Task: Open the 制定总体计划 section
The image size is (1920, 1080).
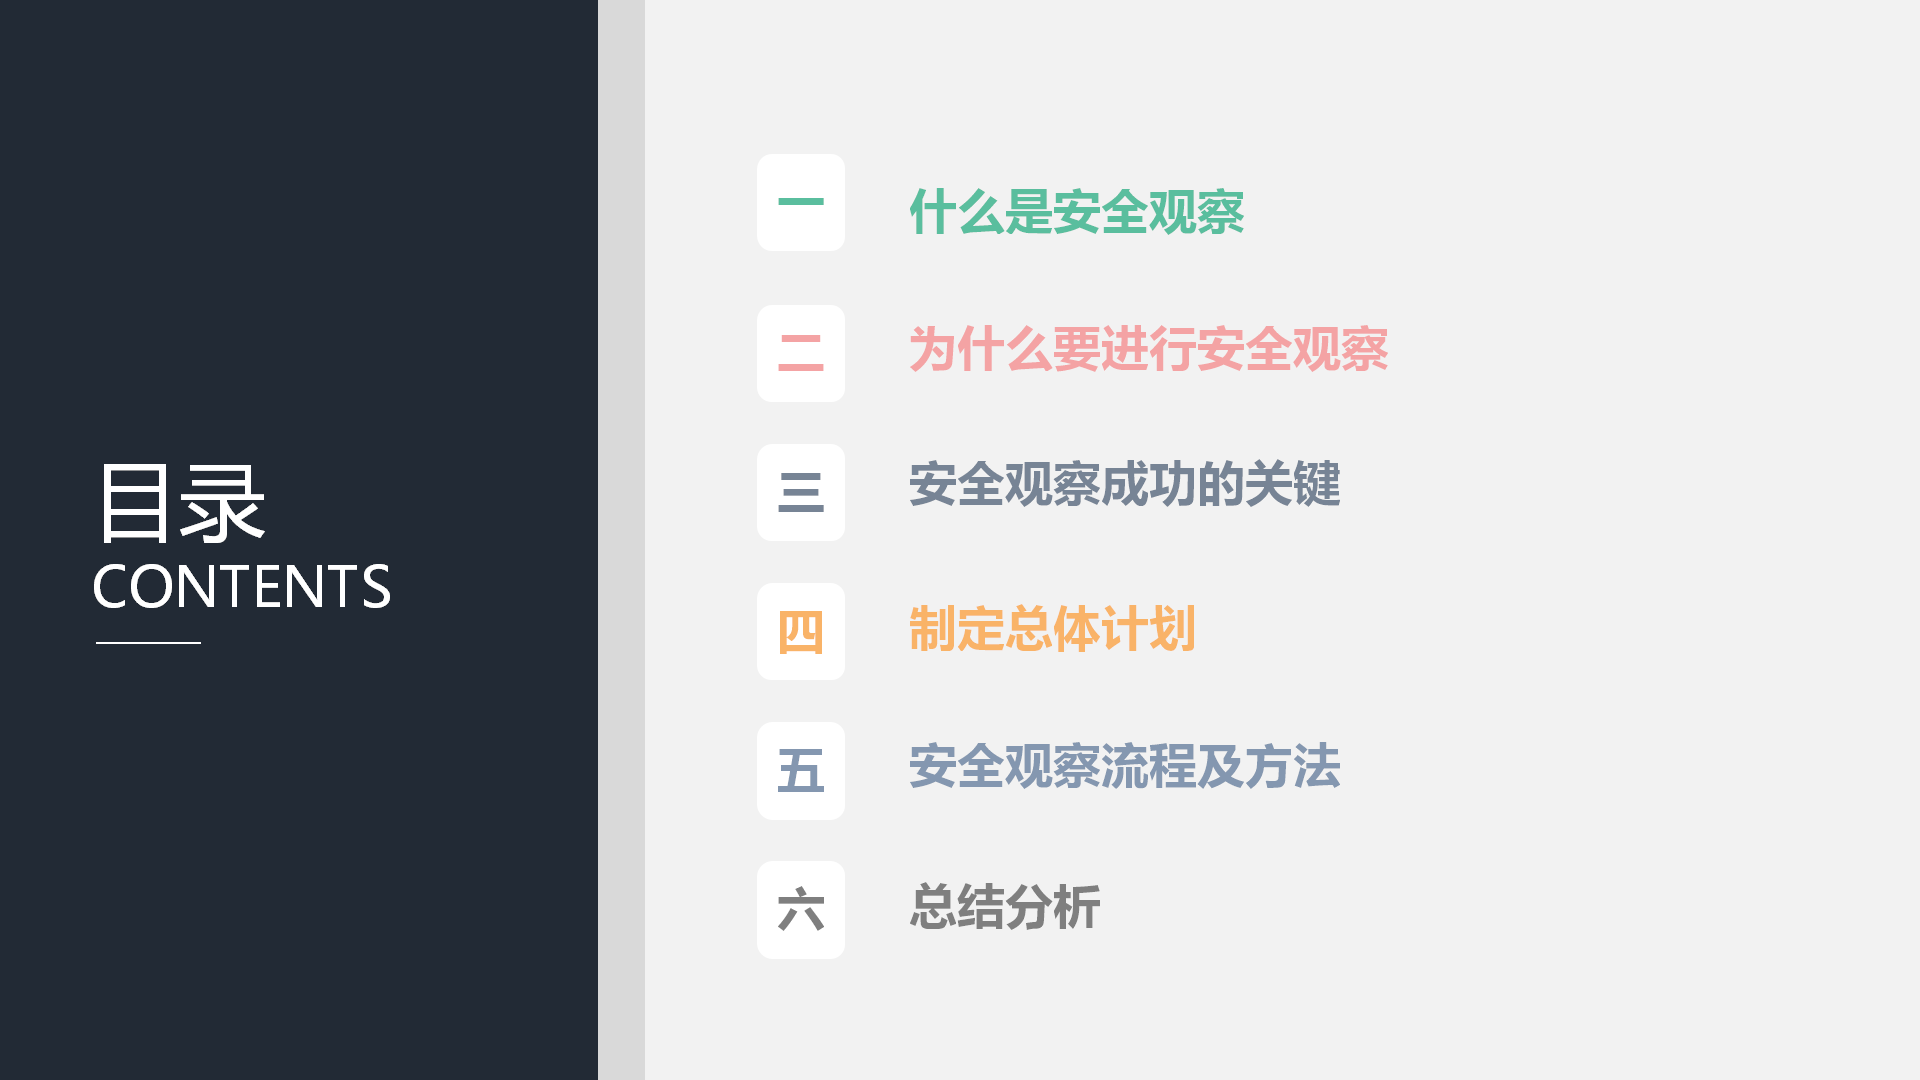Action: pyautogui.click(x=1052, y=629)
